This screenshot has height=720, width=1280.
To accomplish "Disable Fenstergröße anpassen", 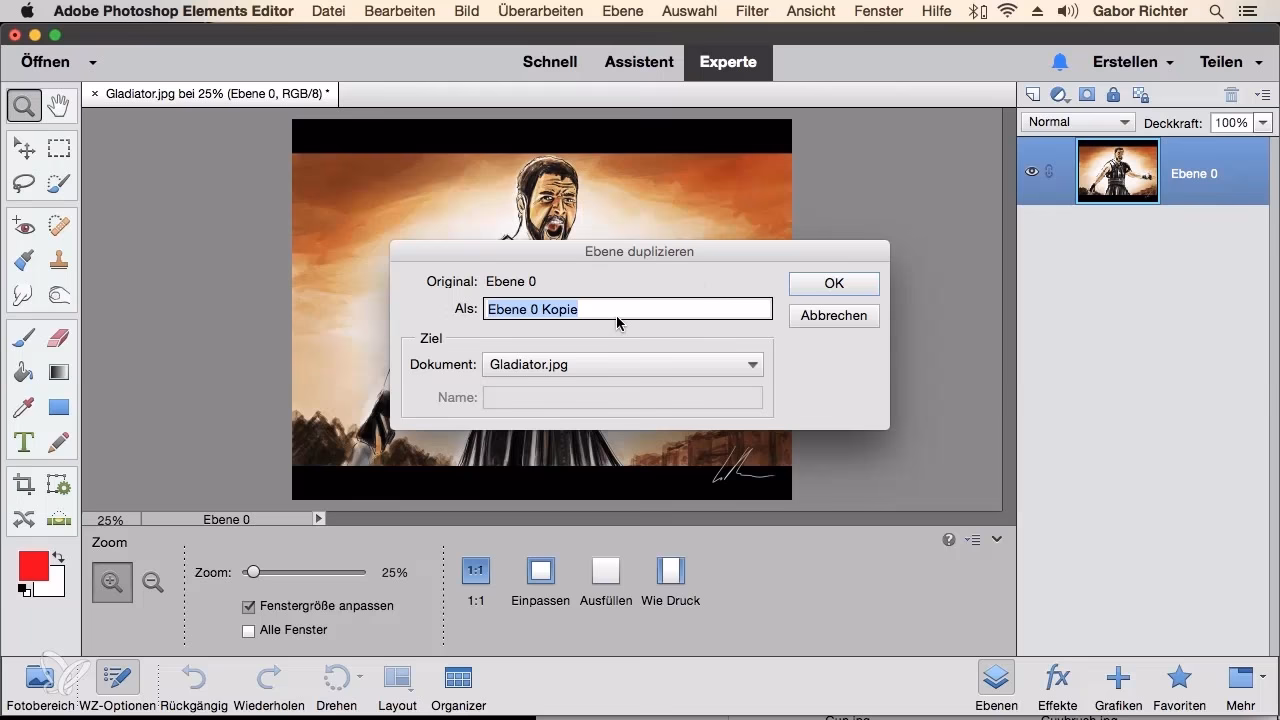I will click(x=247, y=606).
